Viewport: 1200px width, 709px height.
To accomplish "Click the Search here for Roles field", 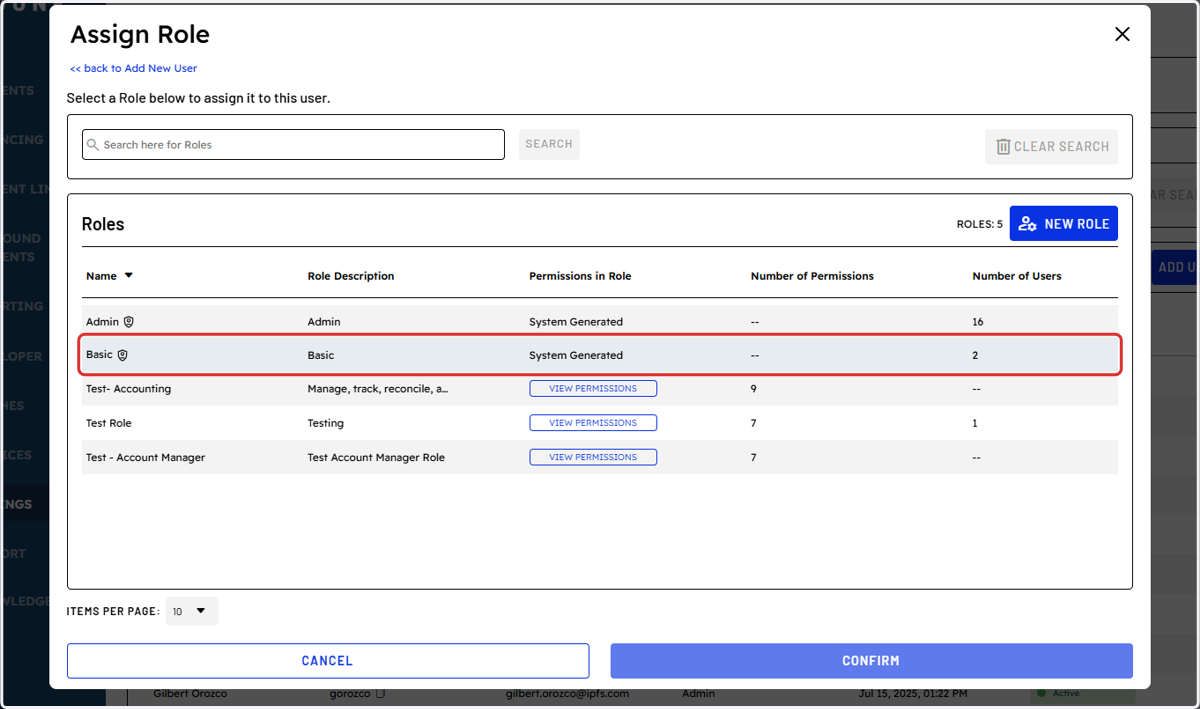I will pos(293,144).
